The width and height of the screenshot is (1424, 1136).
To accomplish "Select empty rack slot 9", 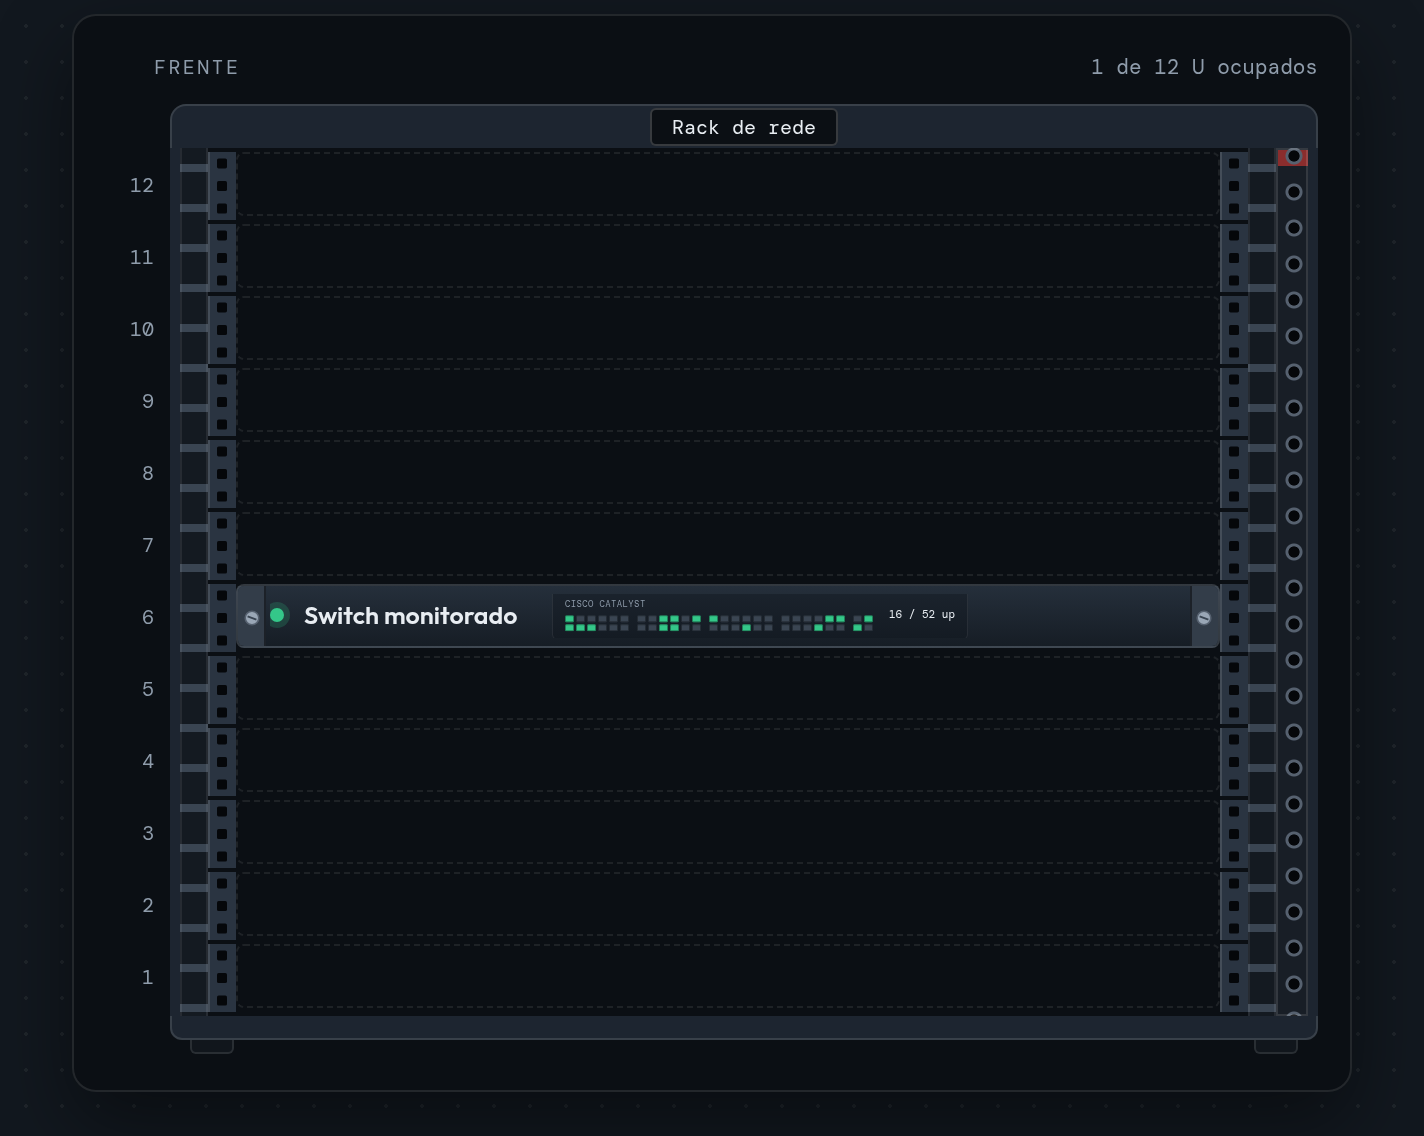I will (x=728, y=401).
